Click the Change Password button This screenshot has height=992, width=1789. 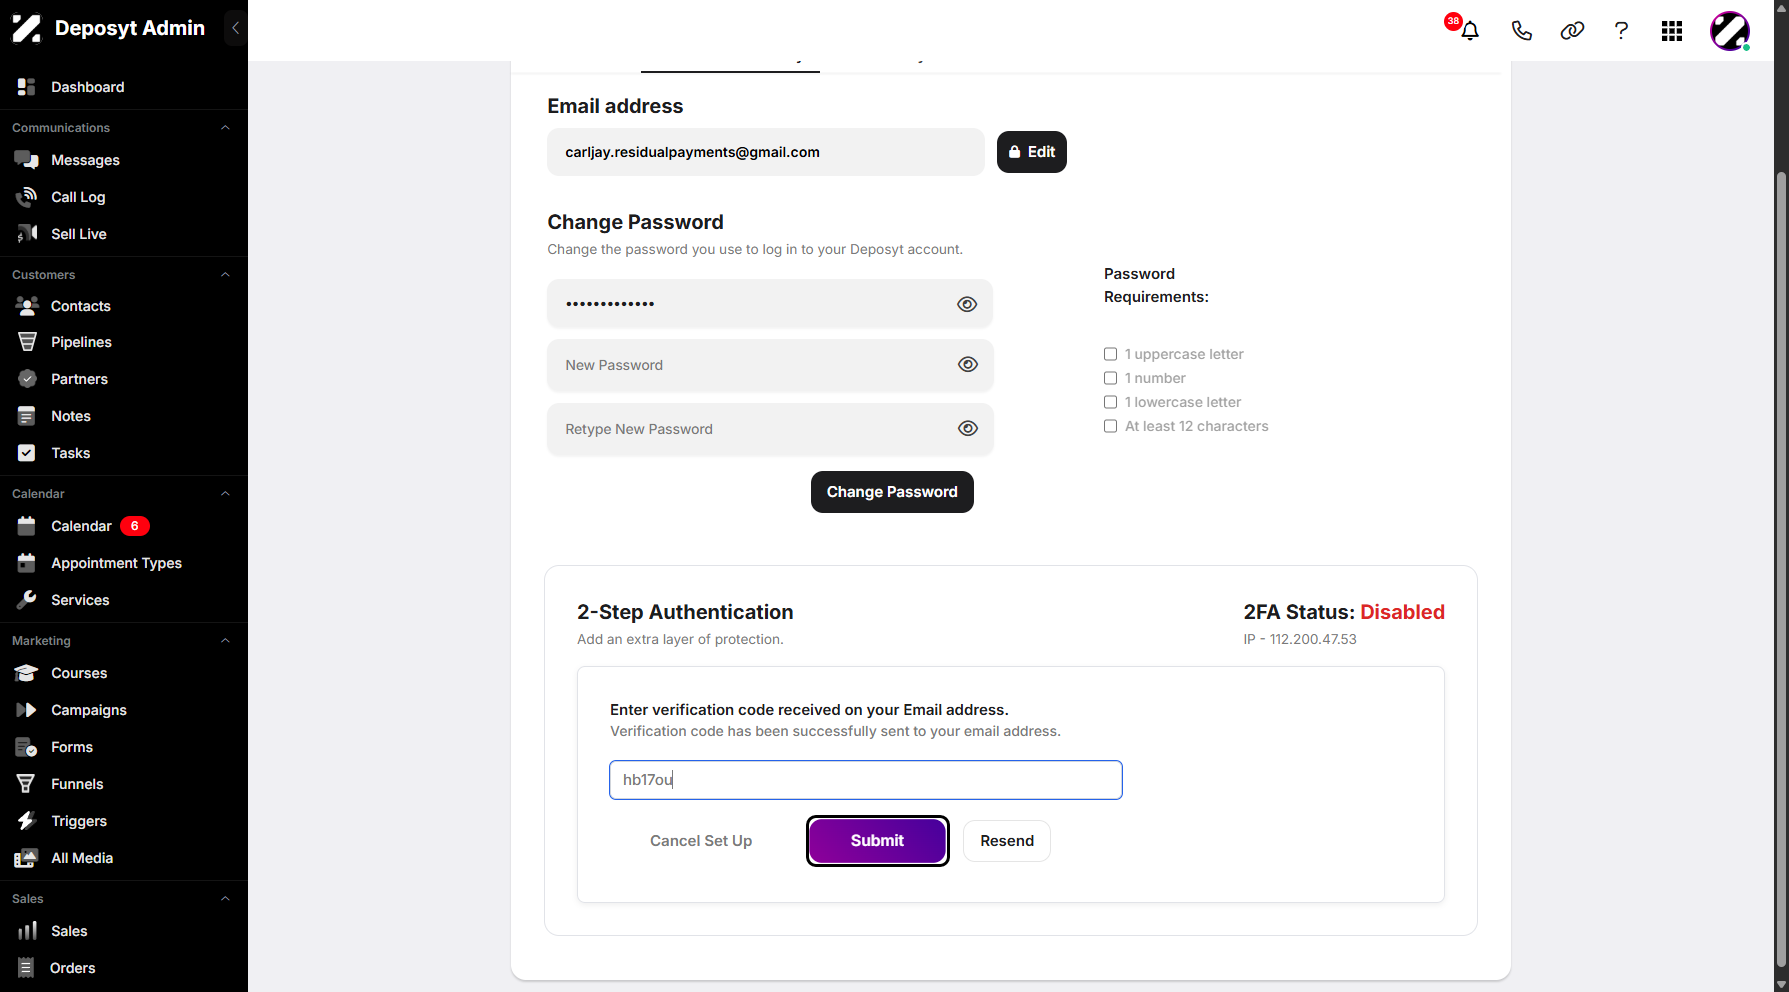pyautogui.click(x=892, y=492)
